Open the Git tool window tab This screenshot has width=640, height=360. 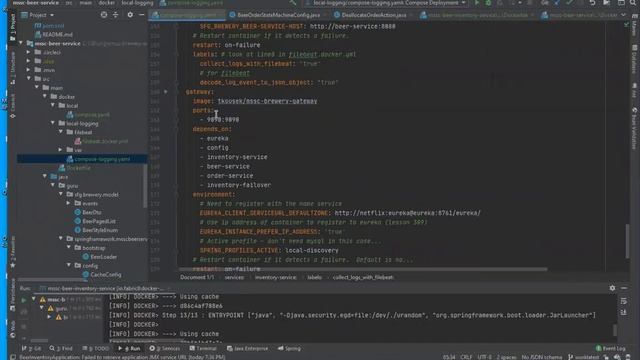point(32,349)
